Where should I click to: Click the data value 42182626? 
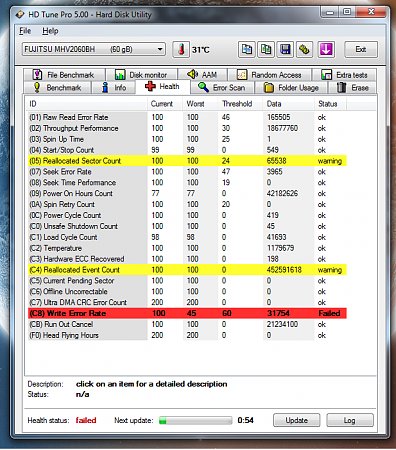282,194
